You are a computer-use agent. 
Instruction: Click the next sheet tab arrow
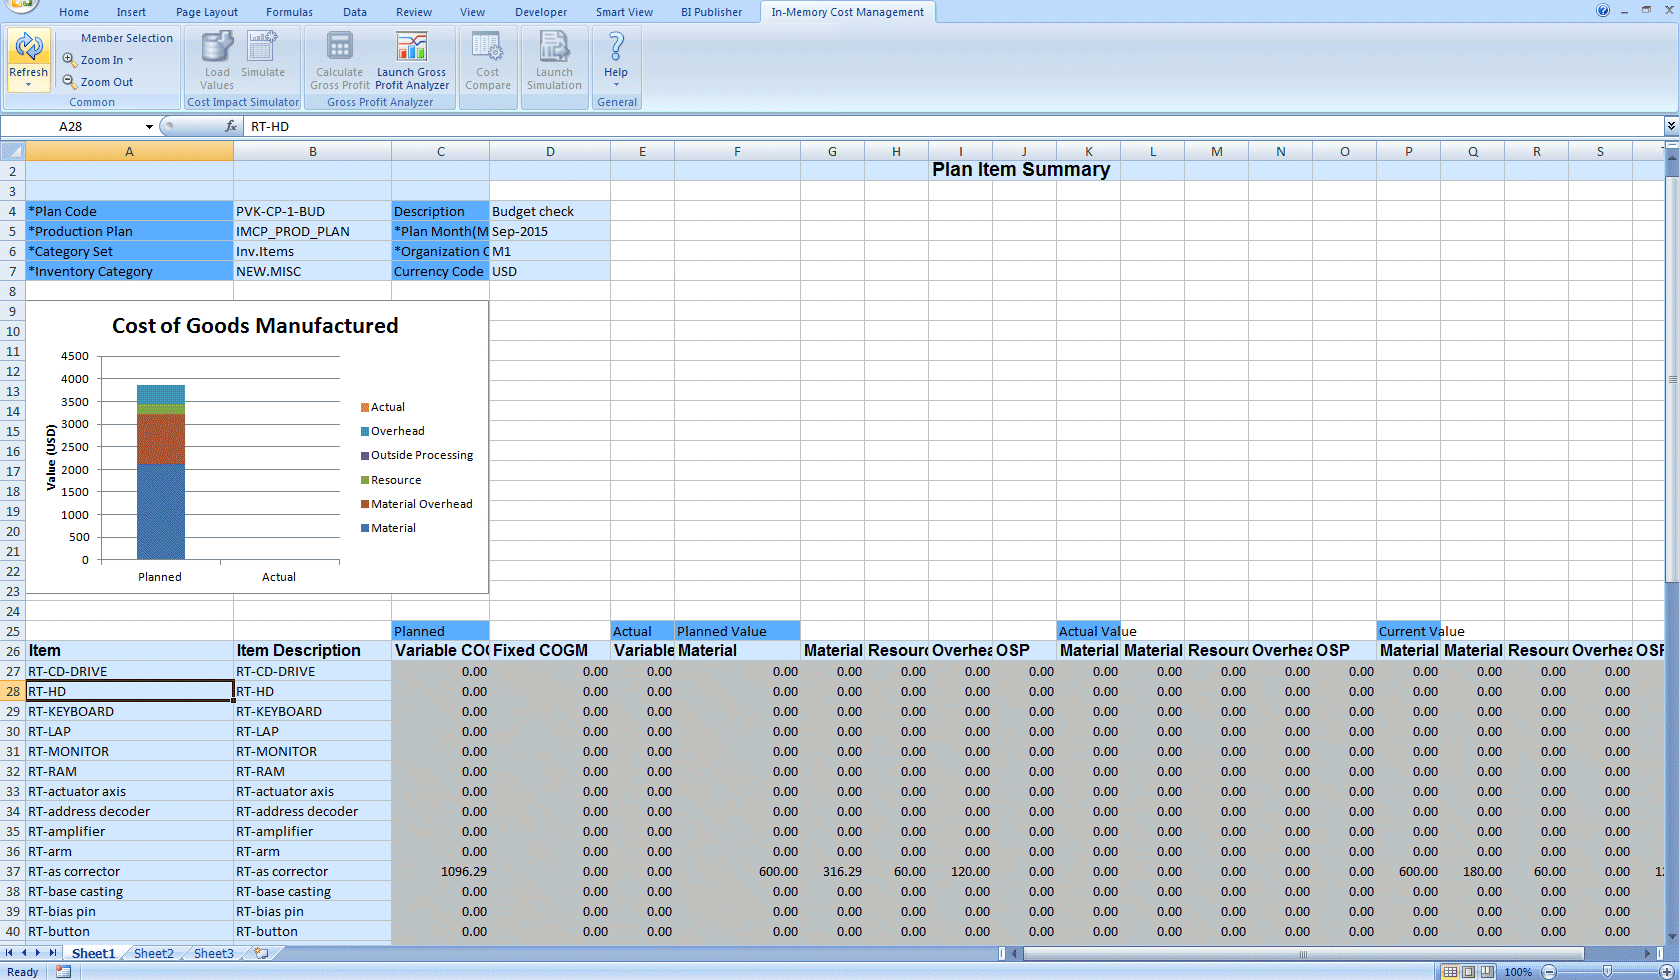pyautogui.click(x=38, y=953)
